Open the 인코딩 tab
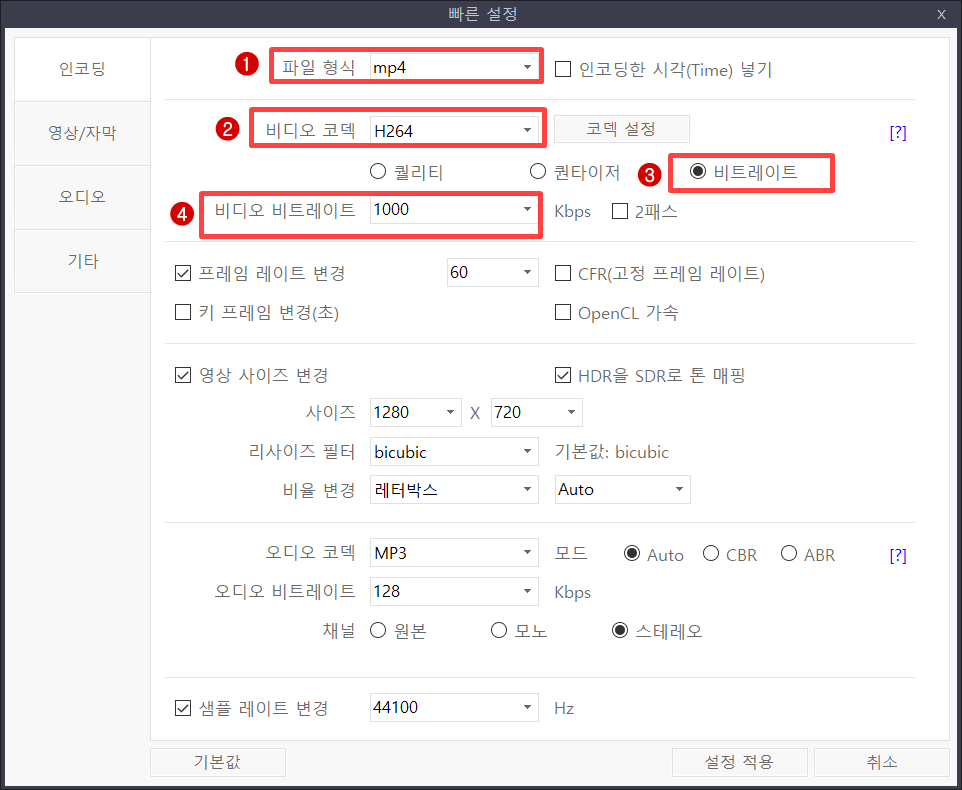Viewport: 962px width, 790px height. tap(82, 69)
